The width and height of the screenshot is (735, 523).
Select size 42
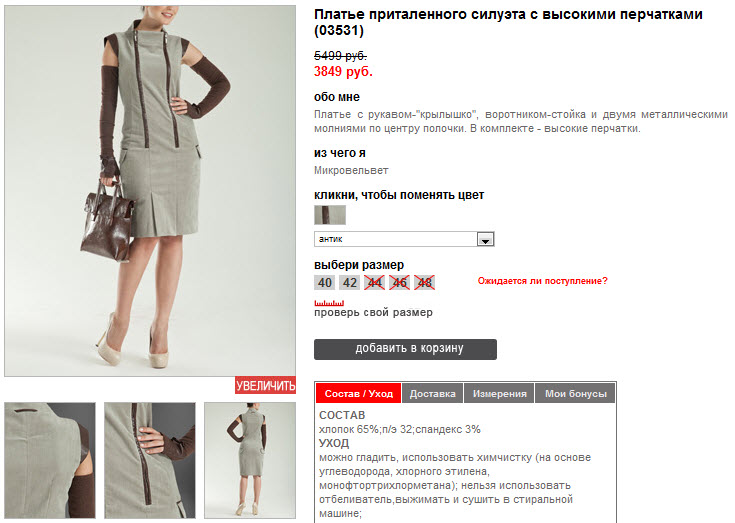pyautogui.click(x=350, y=283)
